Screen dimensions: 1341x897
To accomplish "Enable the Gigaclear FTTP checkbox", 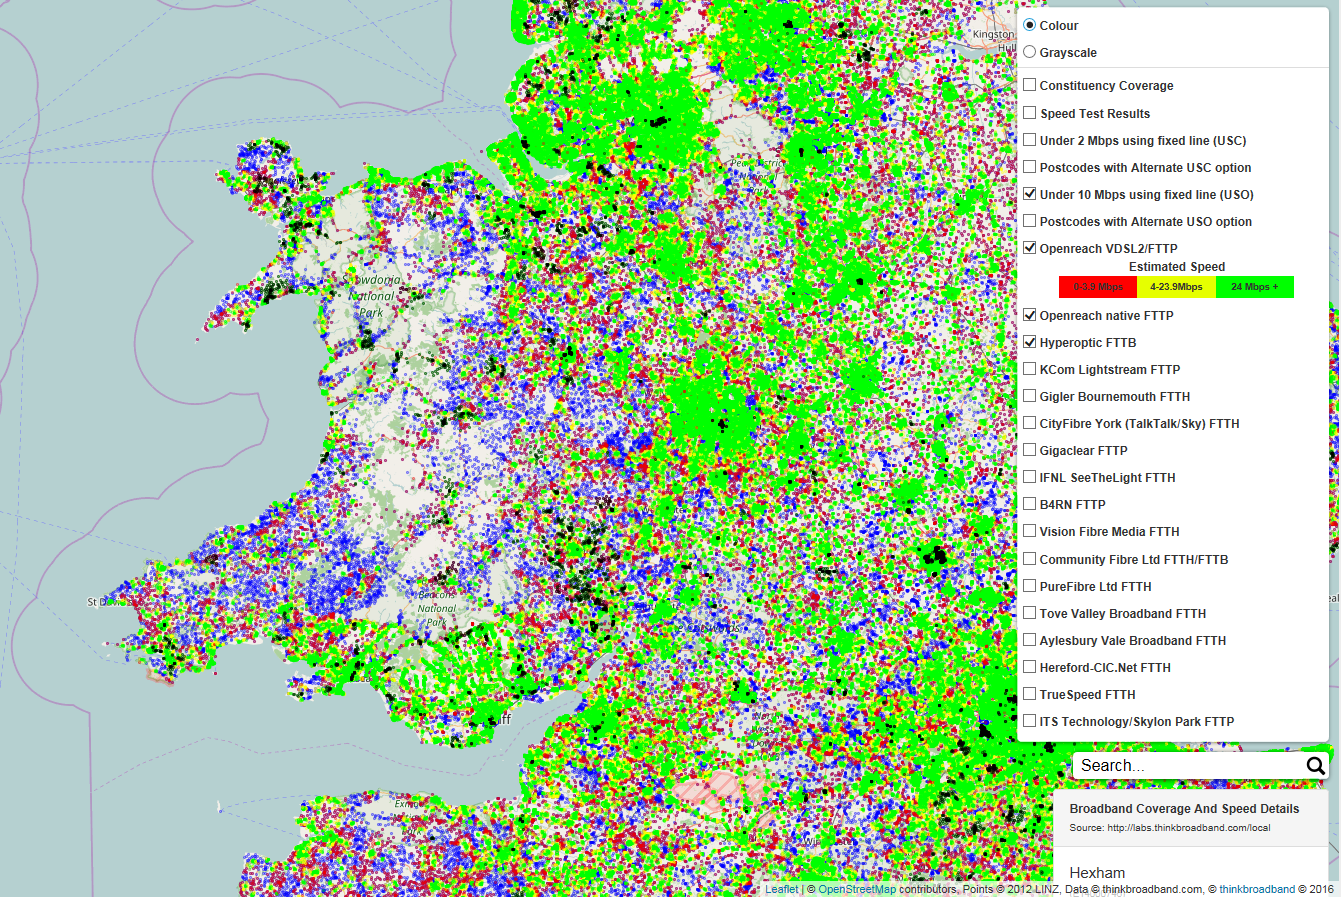I will coord(1030,450).
